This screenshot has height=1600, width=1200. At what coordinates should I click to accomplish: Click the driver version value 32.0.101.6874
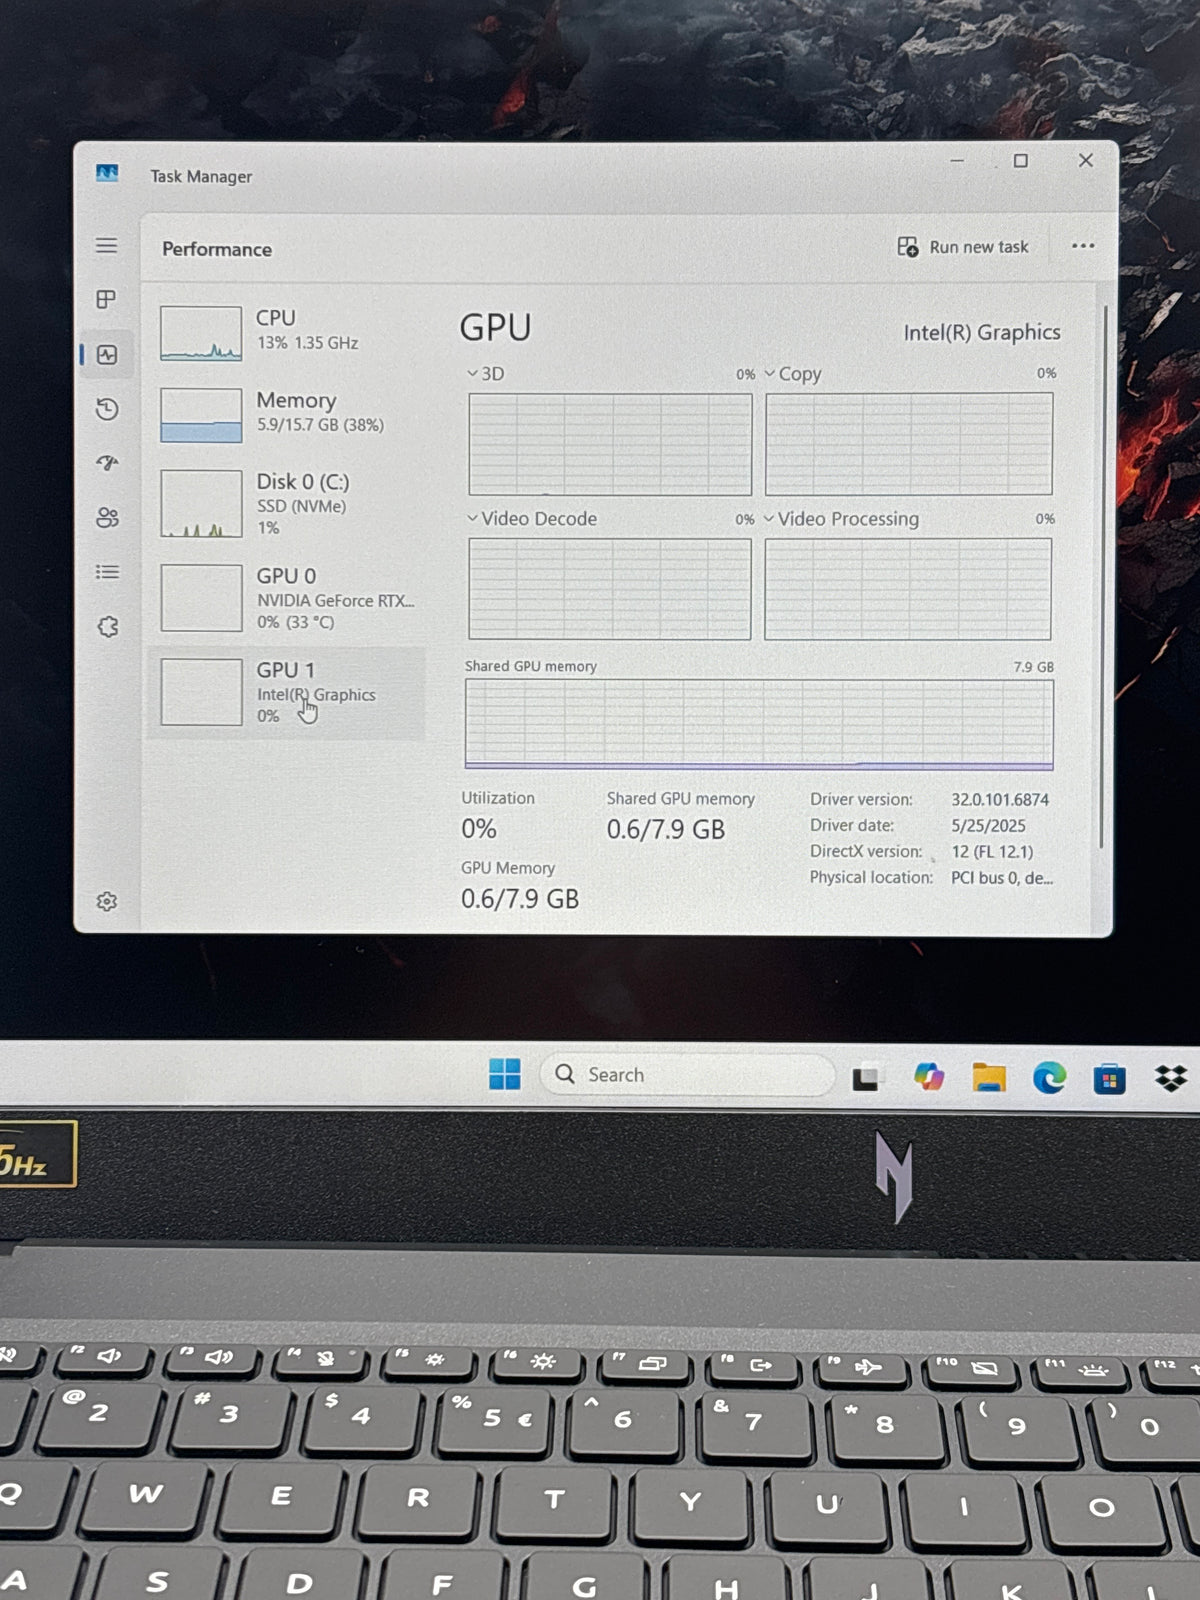(1000, 800)
